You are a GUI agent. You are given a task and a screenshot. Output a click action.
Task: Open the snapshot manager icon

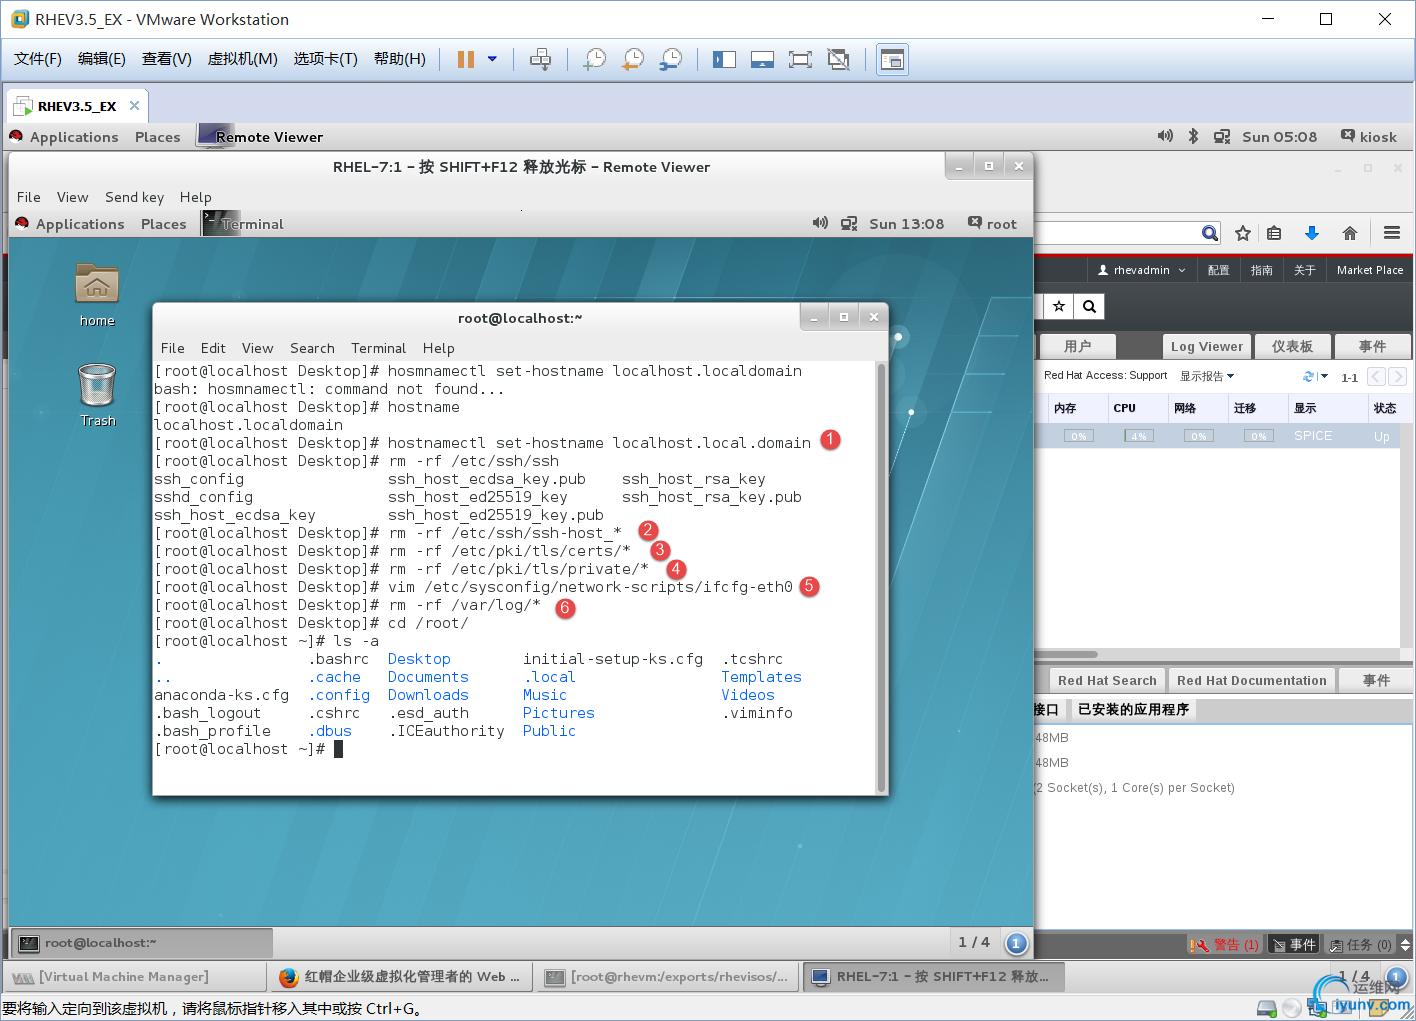(x=671, y=60)
